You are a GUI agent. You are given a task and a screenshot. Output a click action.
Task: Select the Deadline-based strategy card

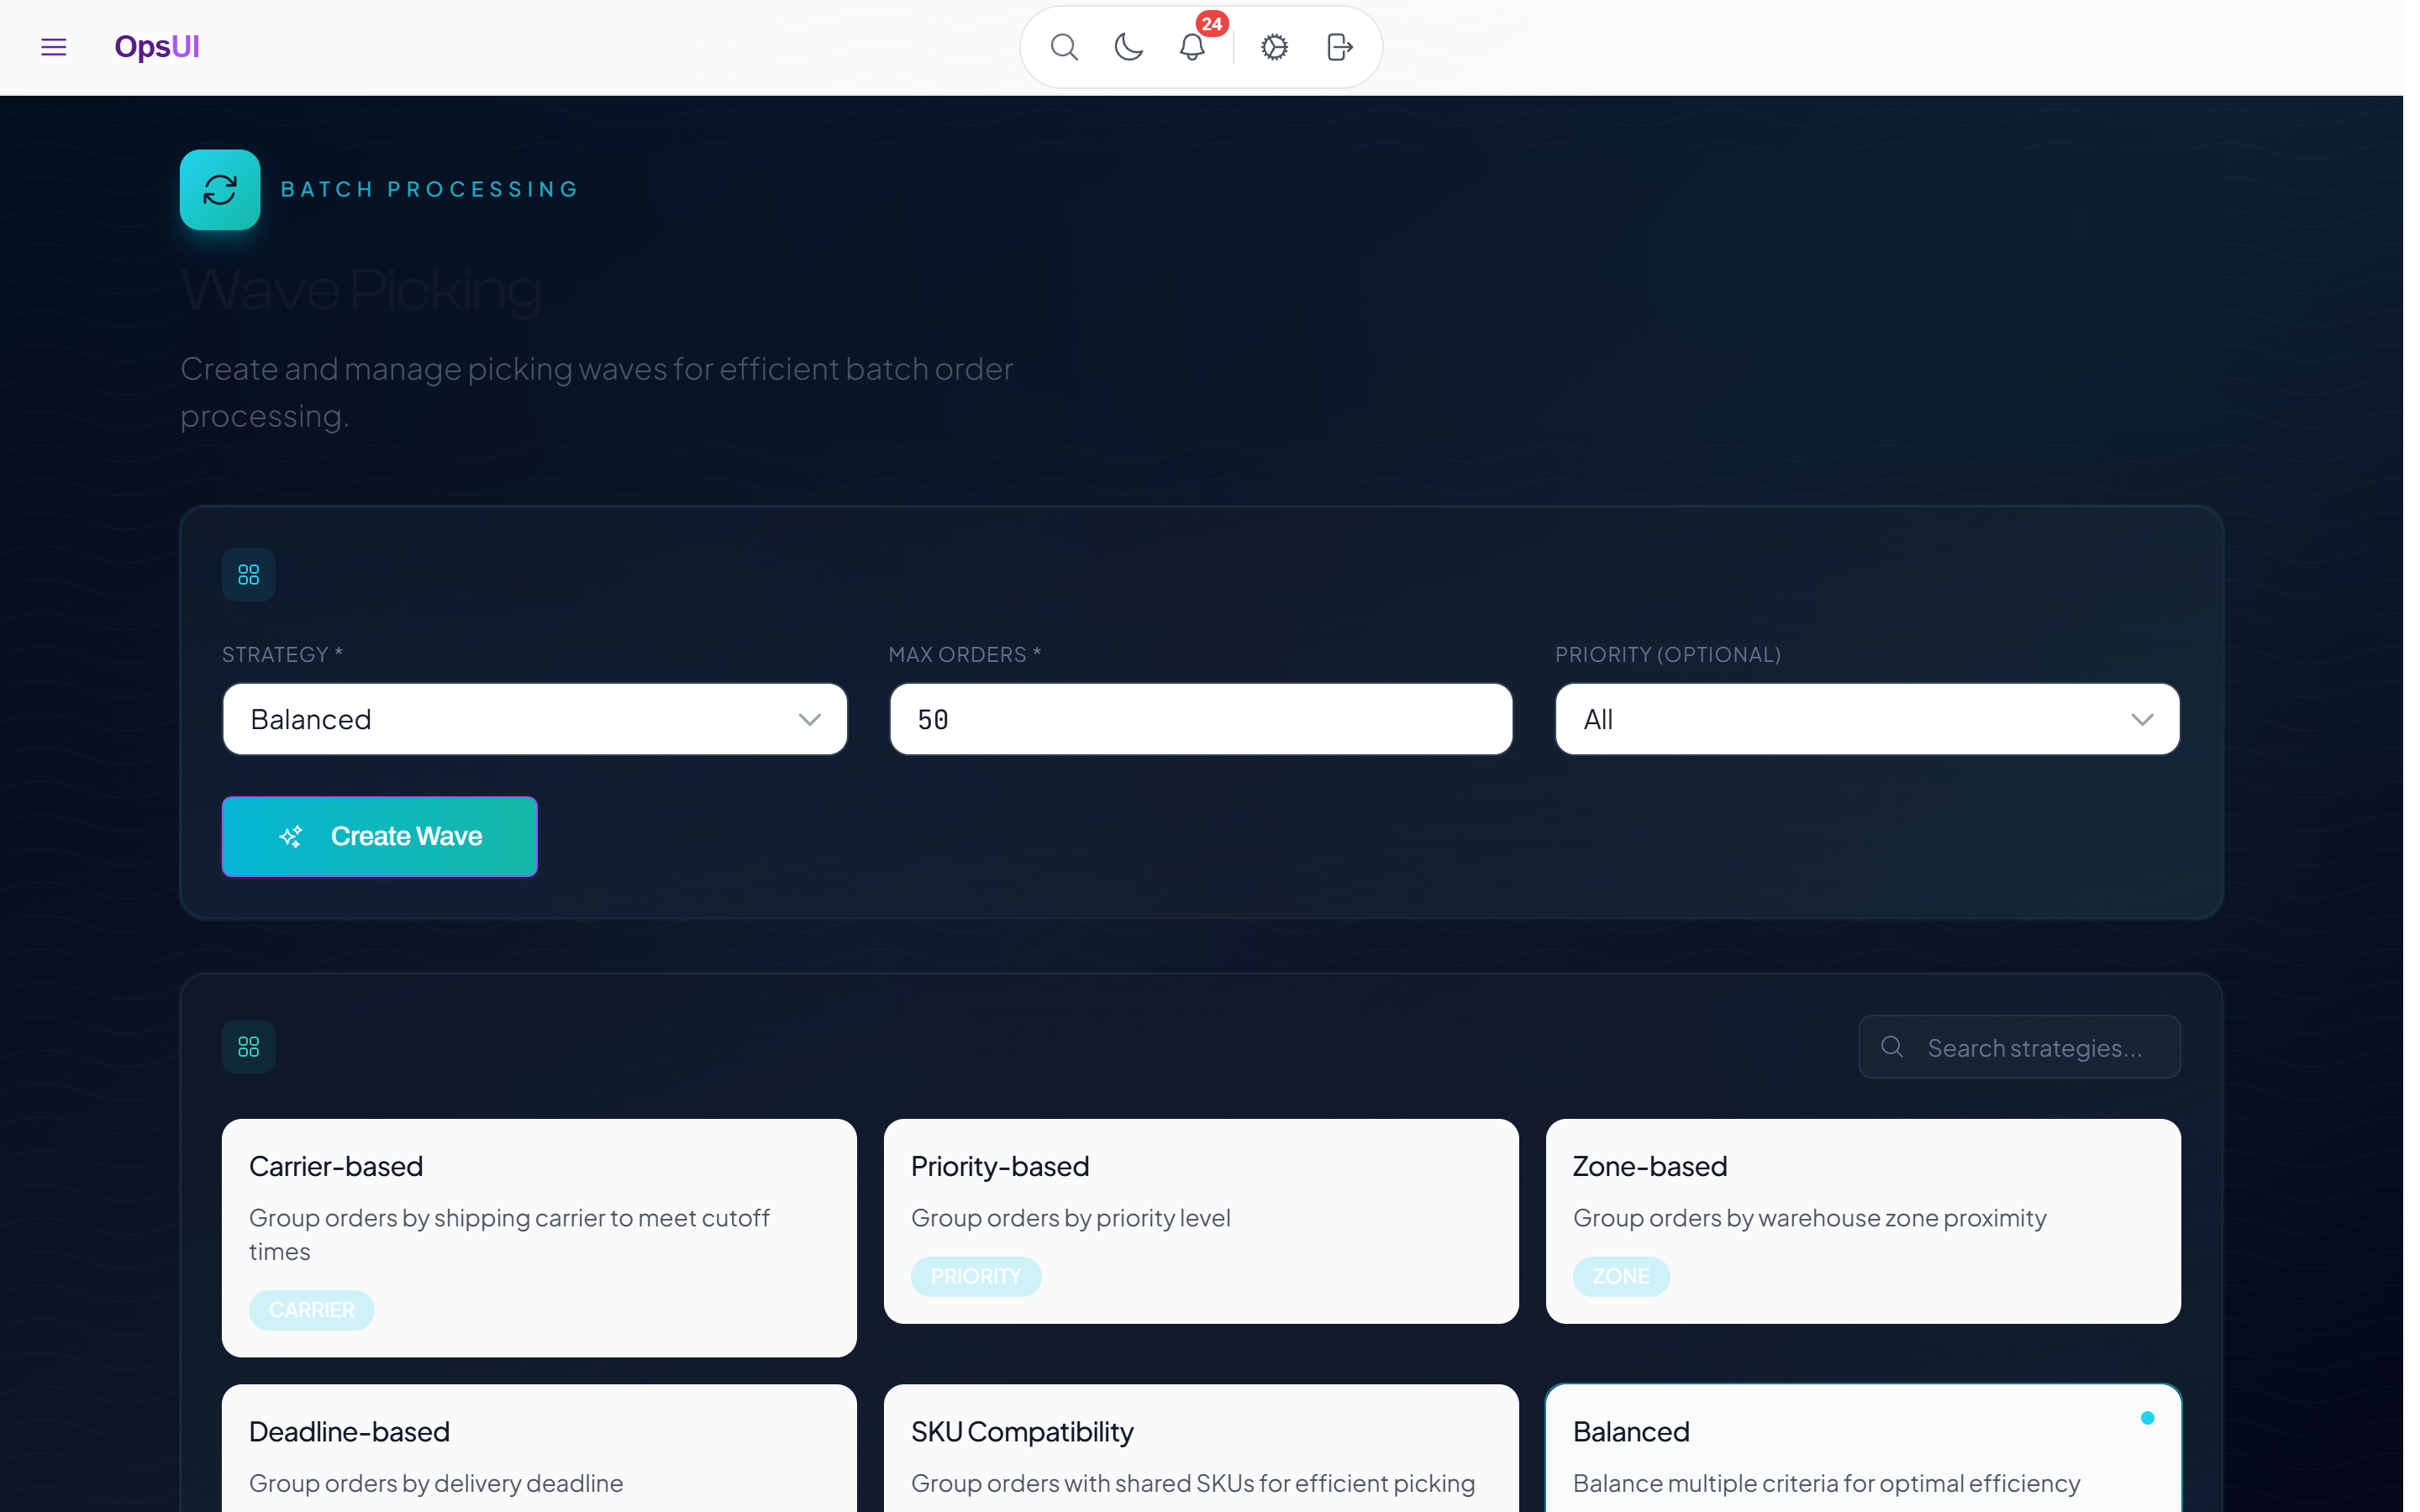tap(539, 1448)
